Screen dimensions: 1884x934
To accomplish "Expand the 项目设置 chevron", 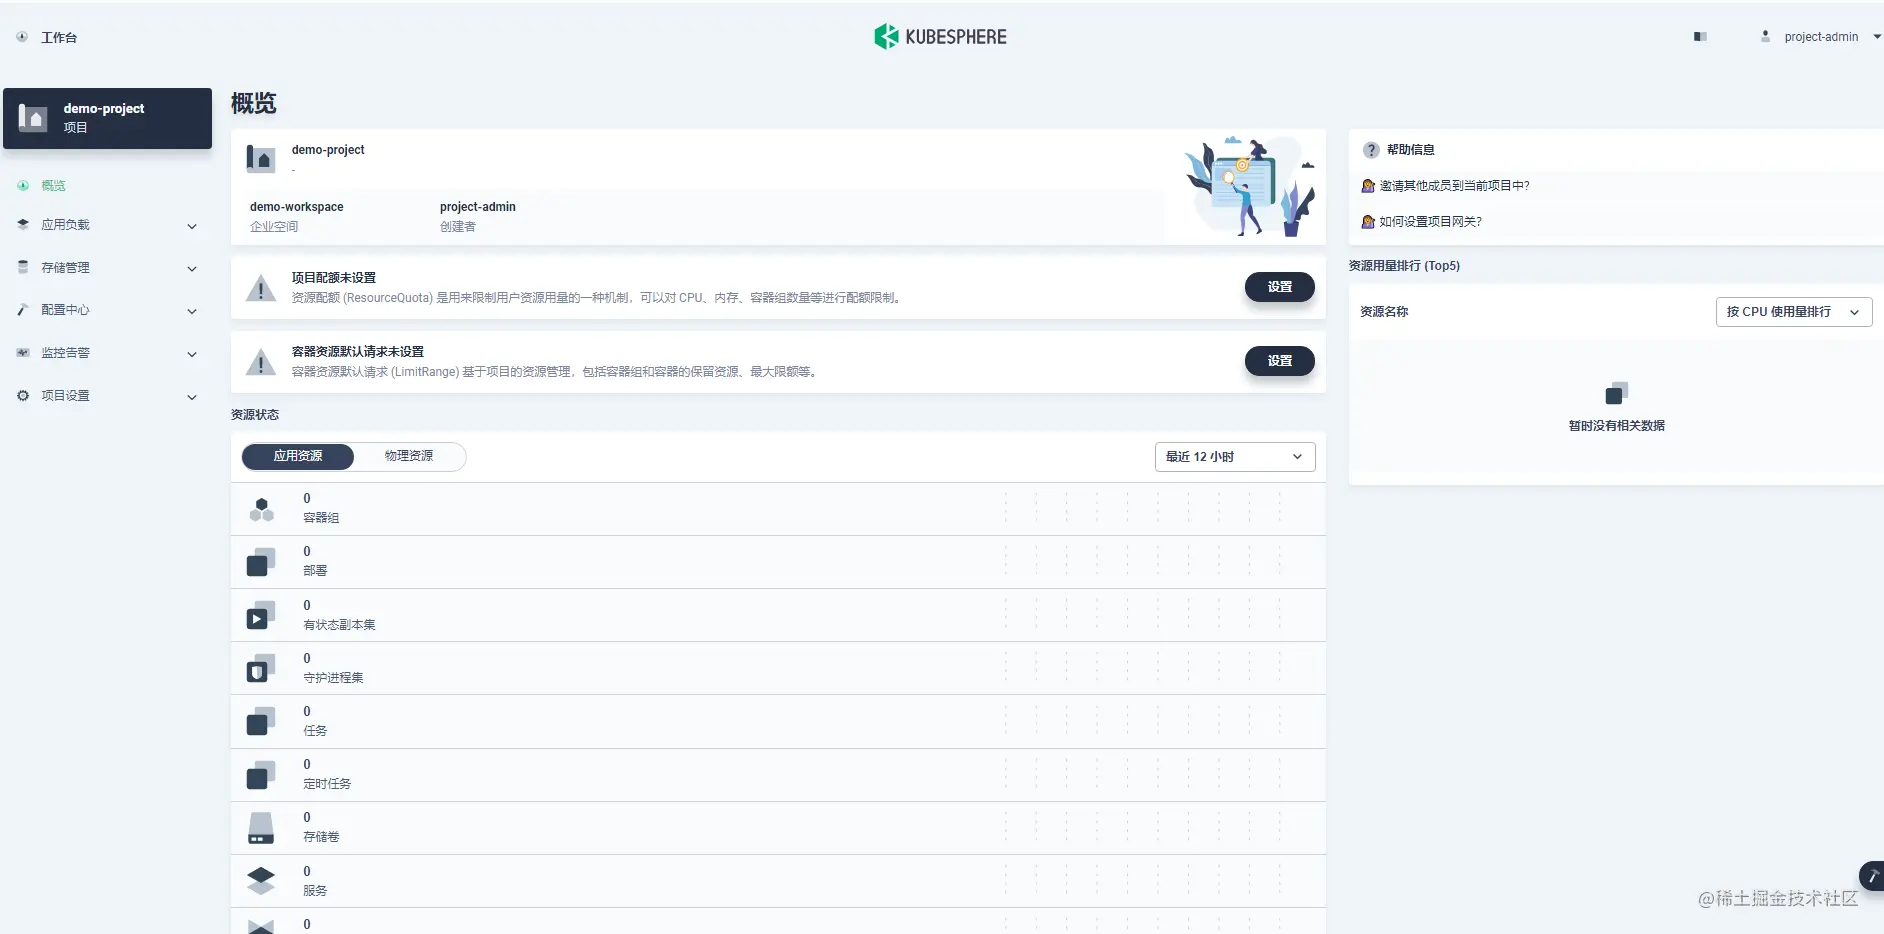I will (192, 397).
